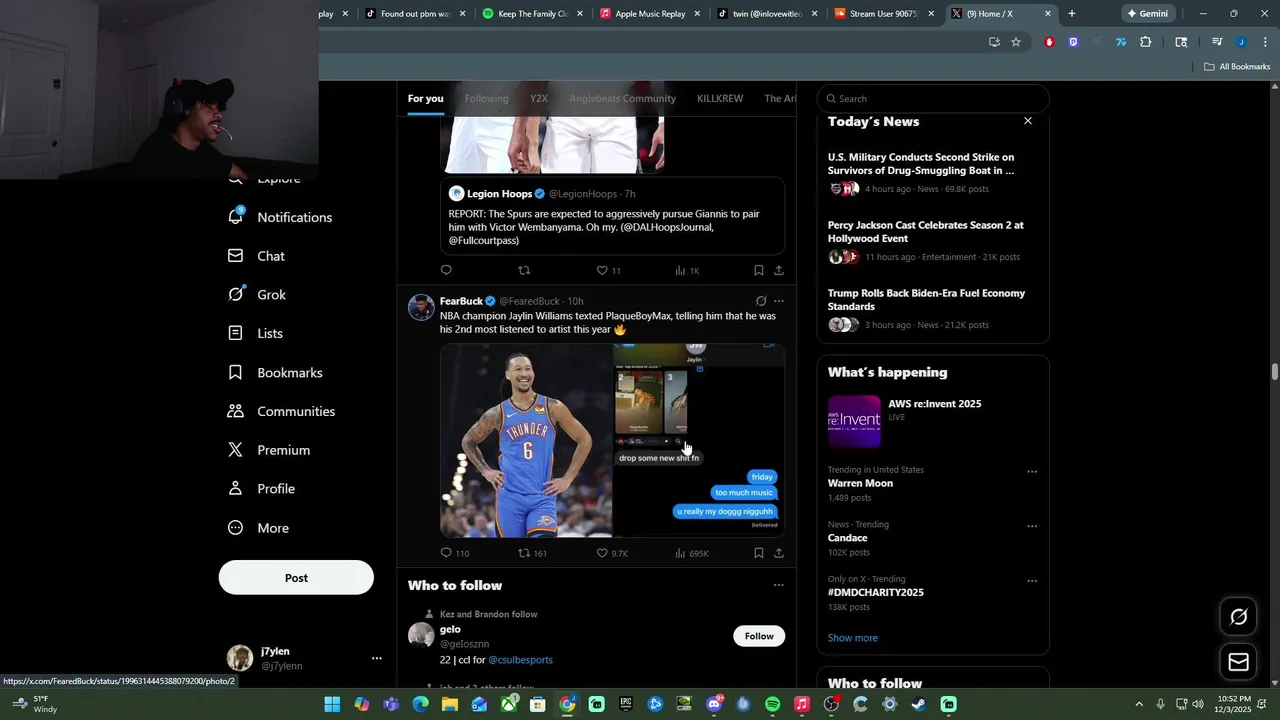Switch to the KILLKREW tab
This screenshot has width=1280, height=720.
click(x=720, y=99)
